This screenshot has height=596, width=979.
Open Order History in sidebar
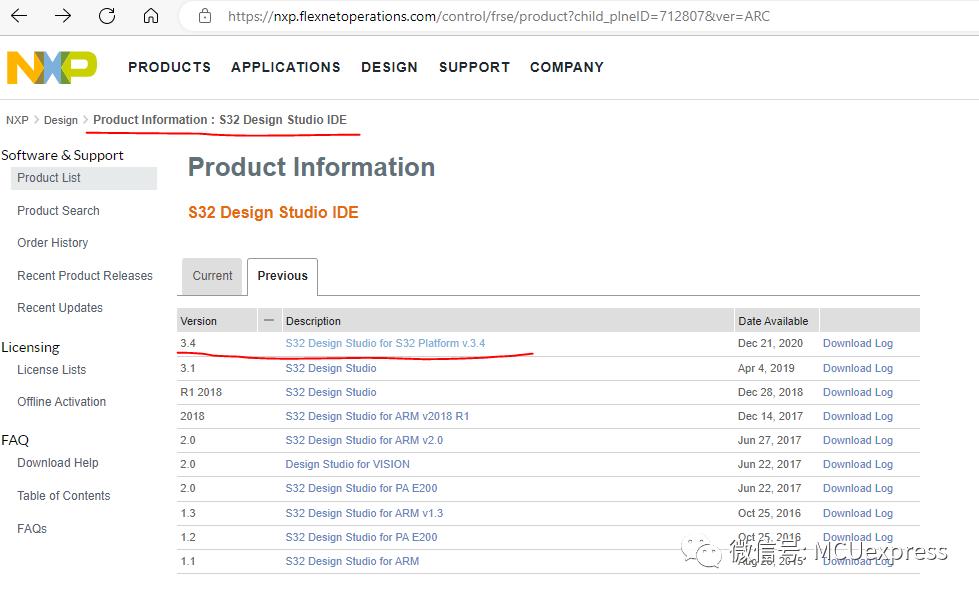[x=52, y=243]
